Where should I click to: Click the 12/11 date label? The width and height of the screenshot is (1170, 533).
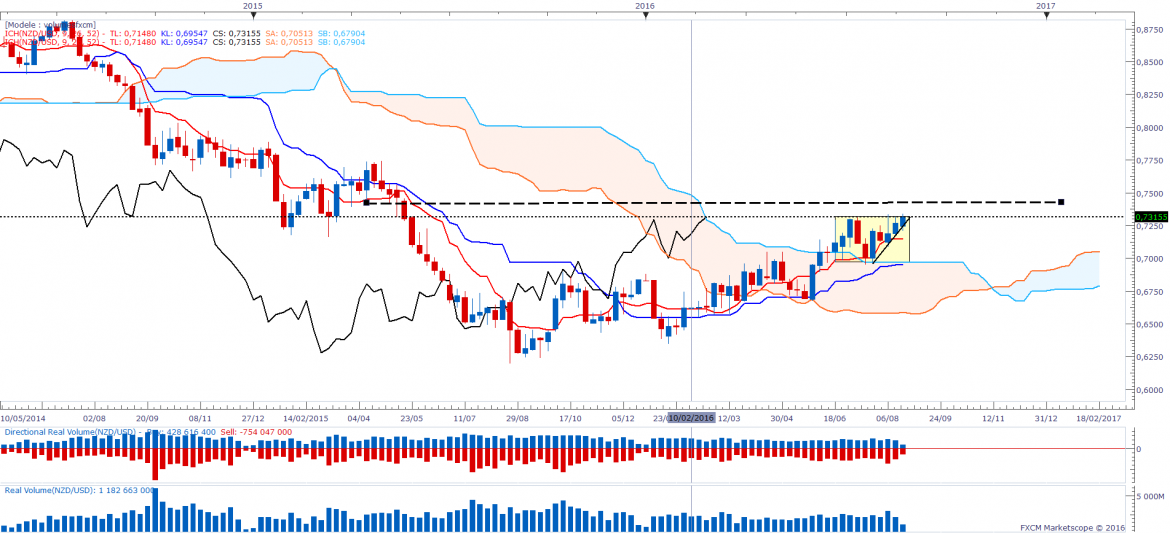pos(993,419)
